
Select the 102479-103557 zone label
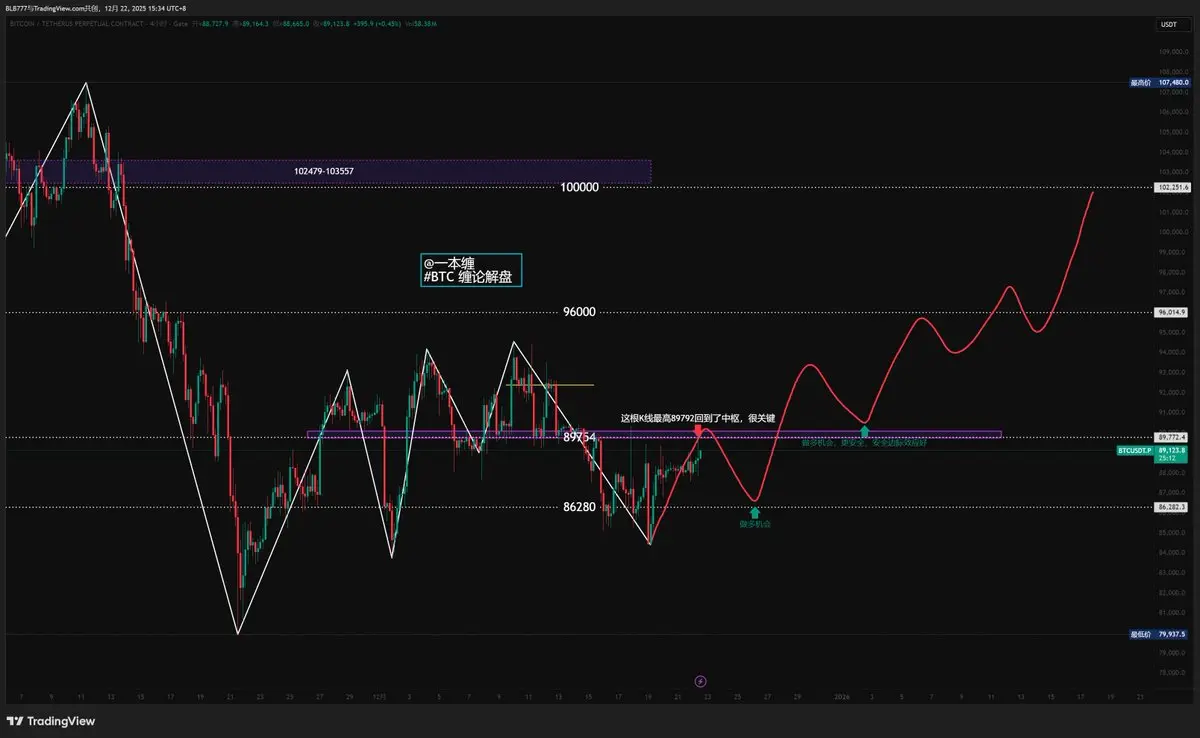[x=323, y=171]
